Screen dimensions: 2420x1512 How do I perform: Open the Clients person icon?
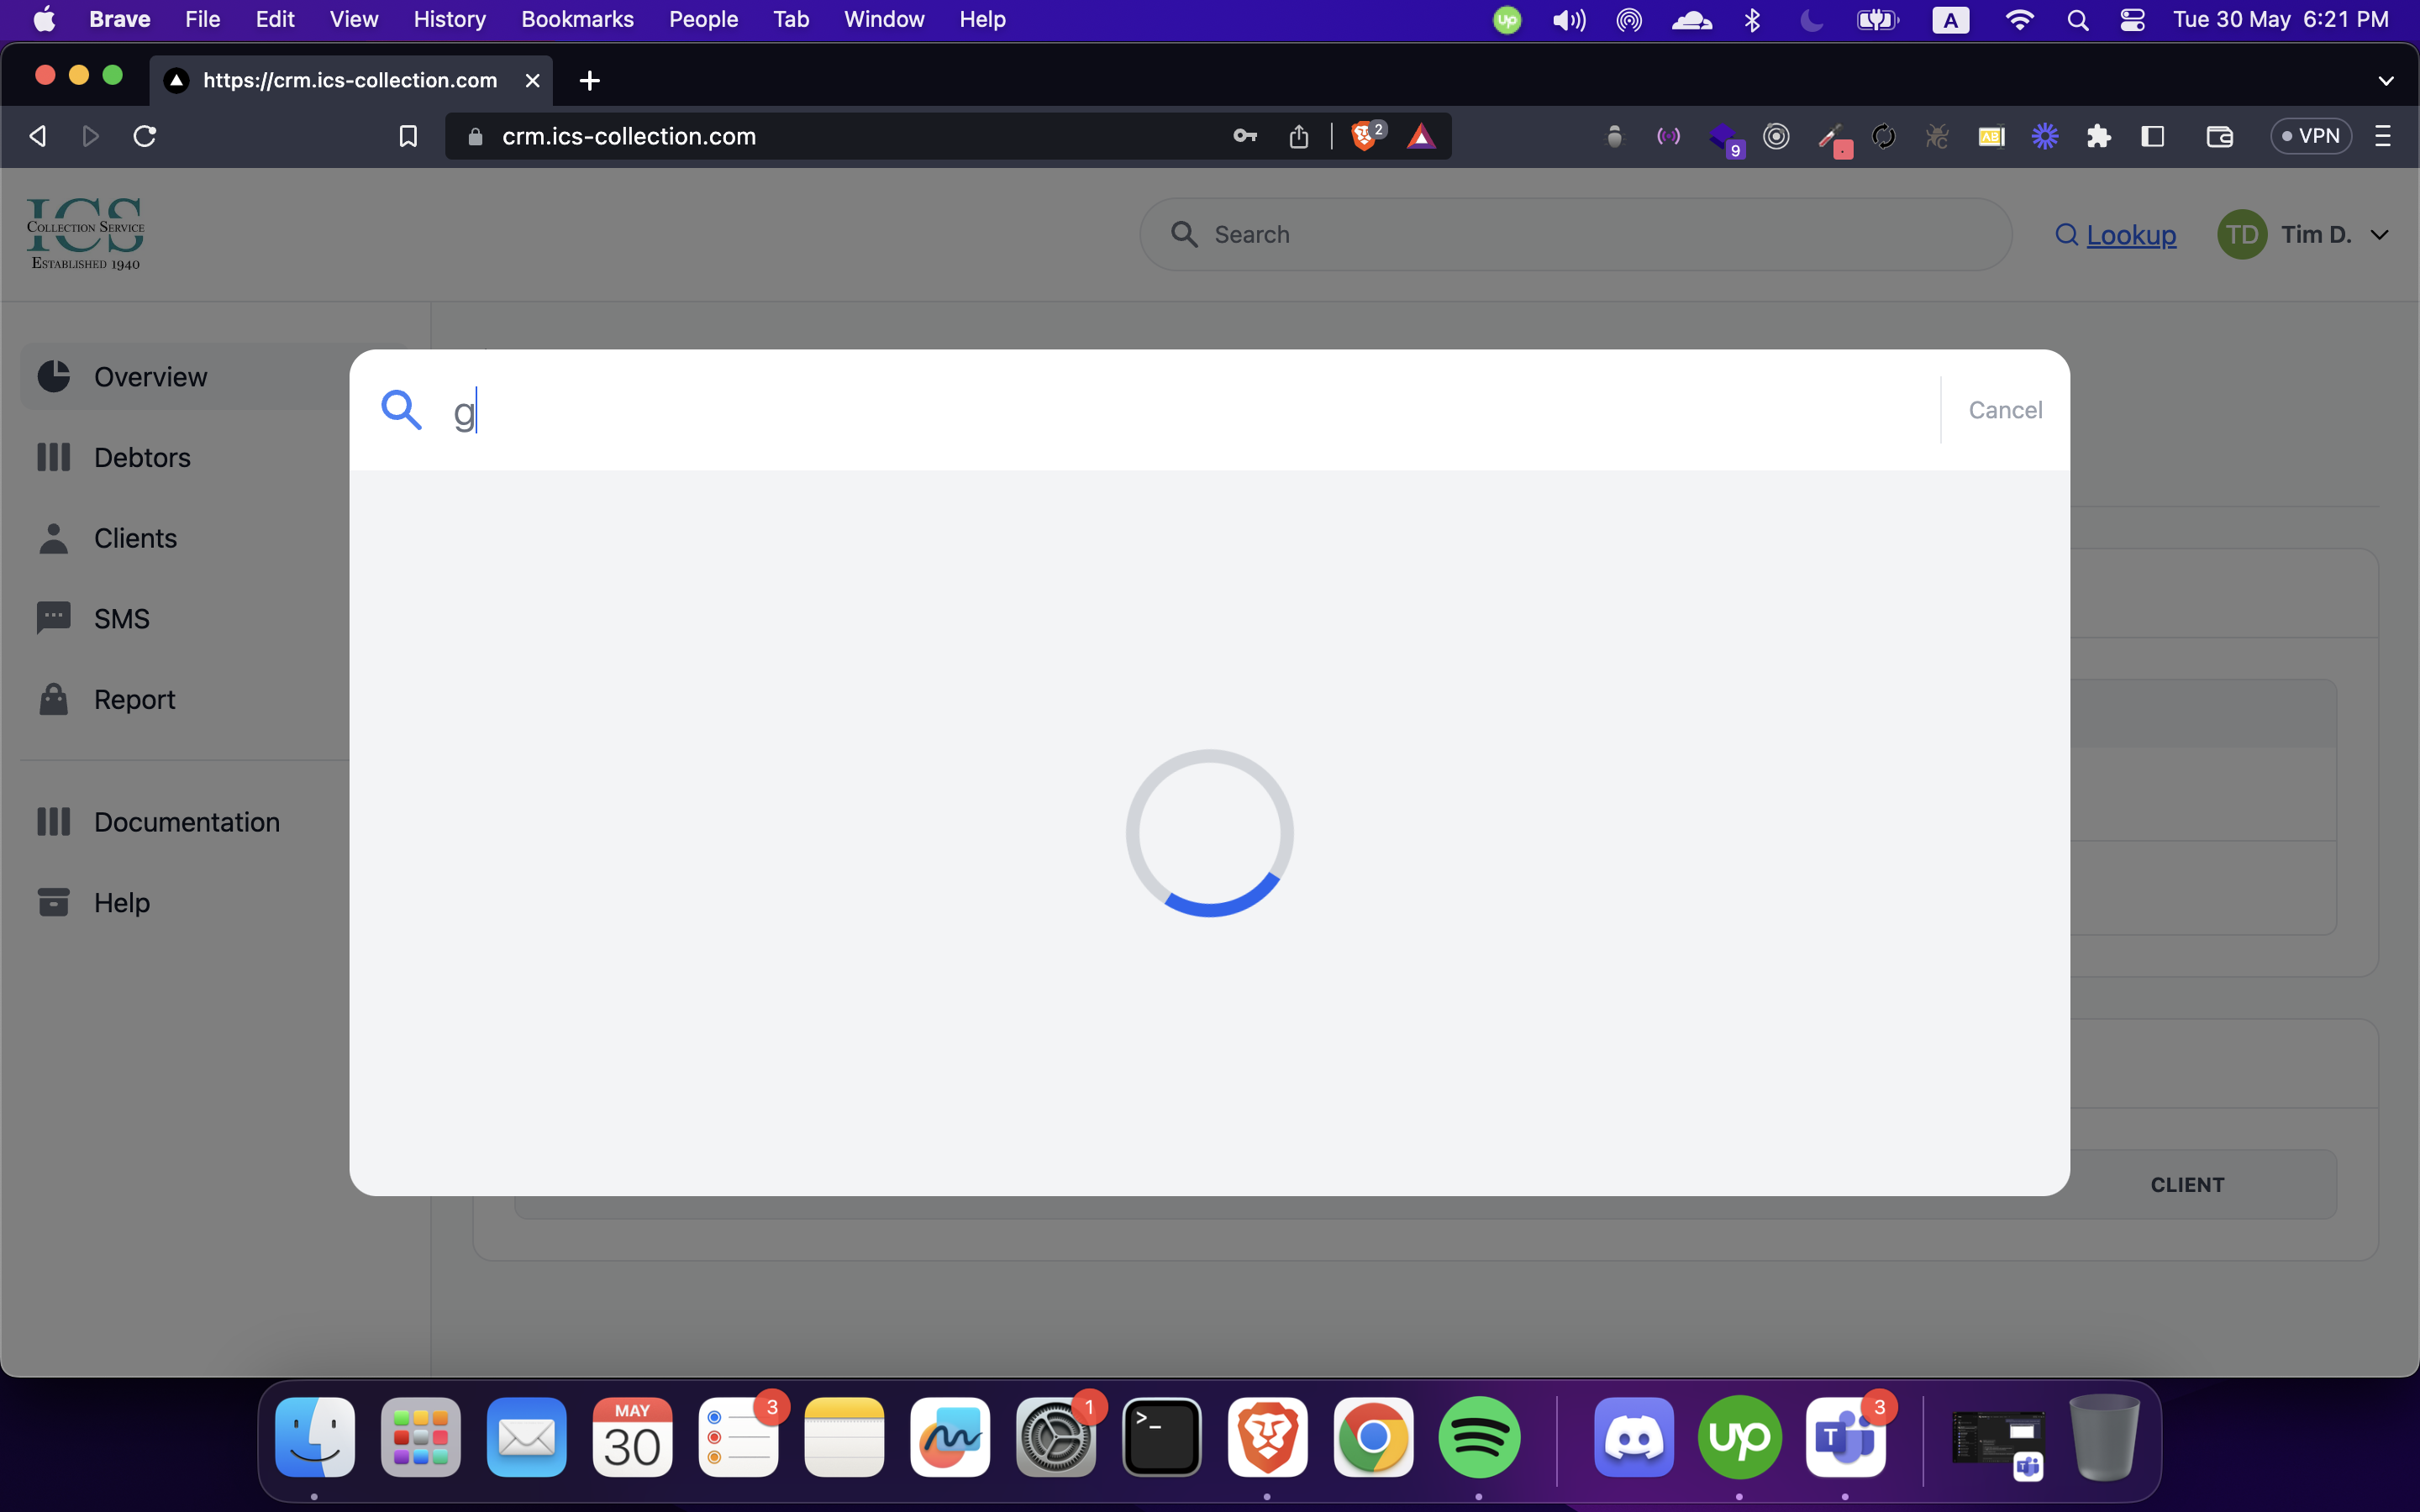tap(53, 538)
